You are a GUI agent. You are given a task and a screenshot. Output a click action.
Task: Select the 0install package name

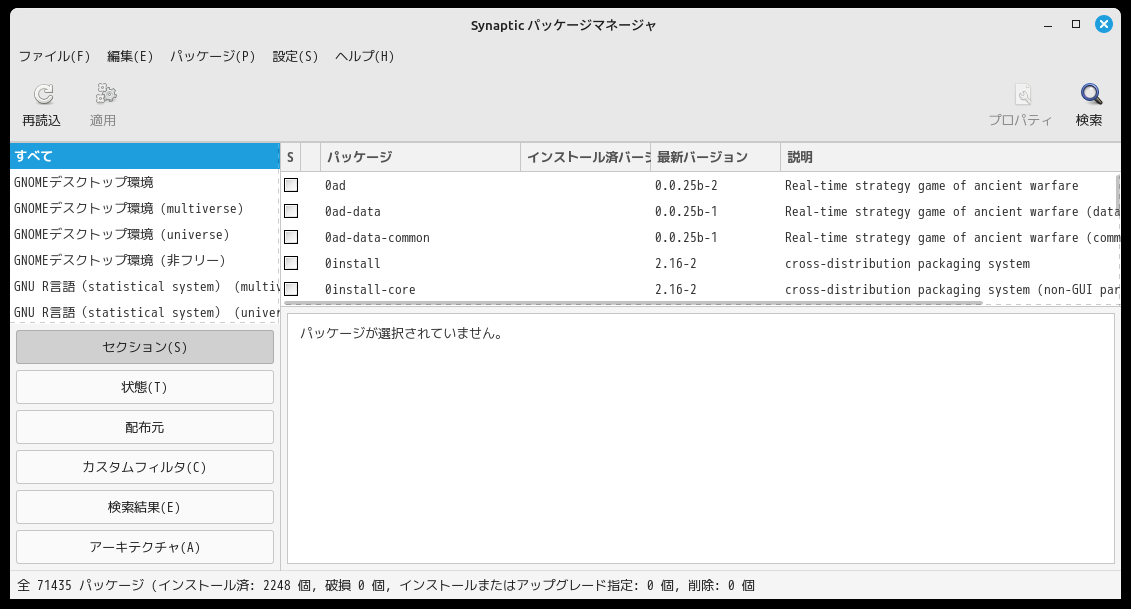point(353,263)
